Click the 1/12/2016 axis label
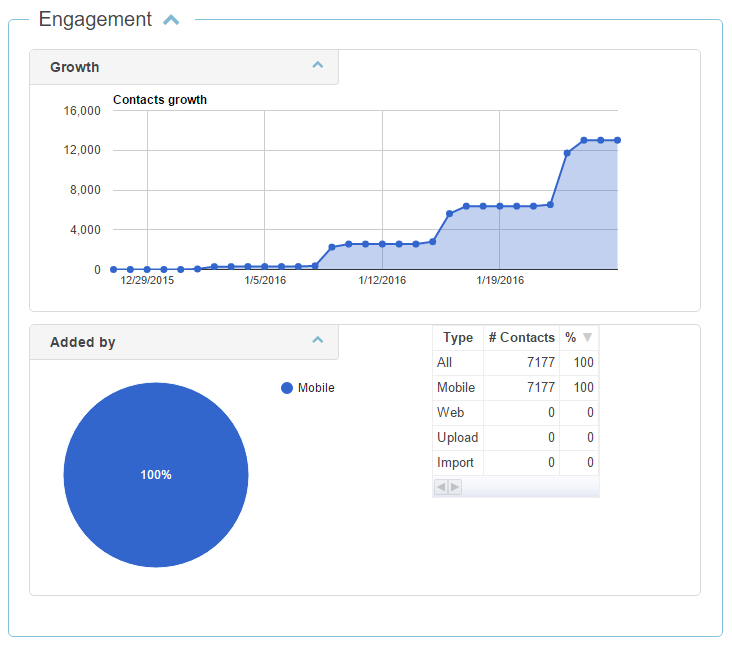The height and width of the screenshot is (649, 732). click(x=382, y=280)
